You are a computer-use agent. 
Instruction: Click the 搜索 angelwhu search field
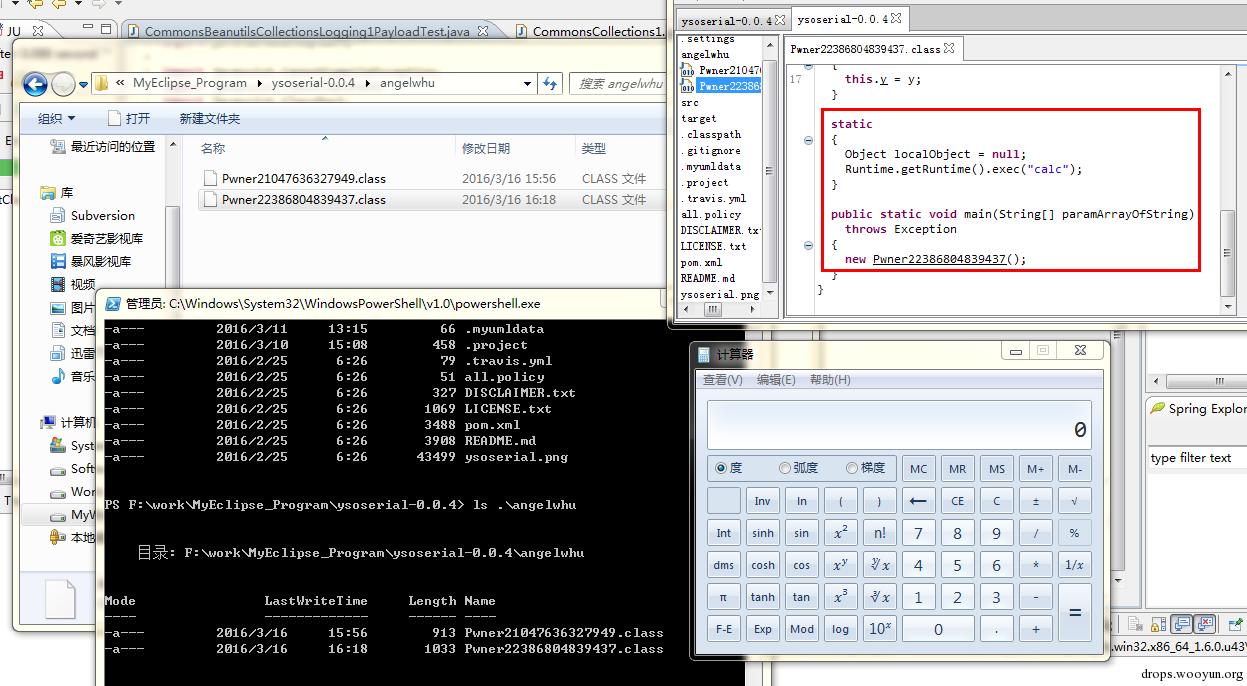tap(618, 84)
